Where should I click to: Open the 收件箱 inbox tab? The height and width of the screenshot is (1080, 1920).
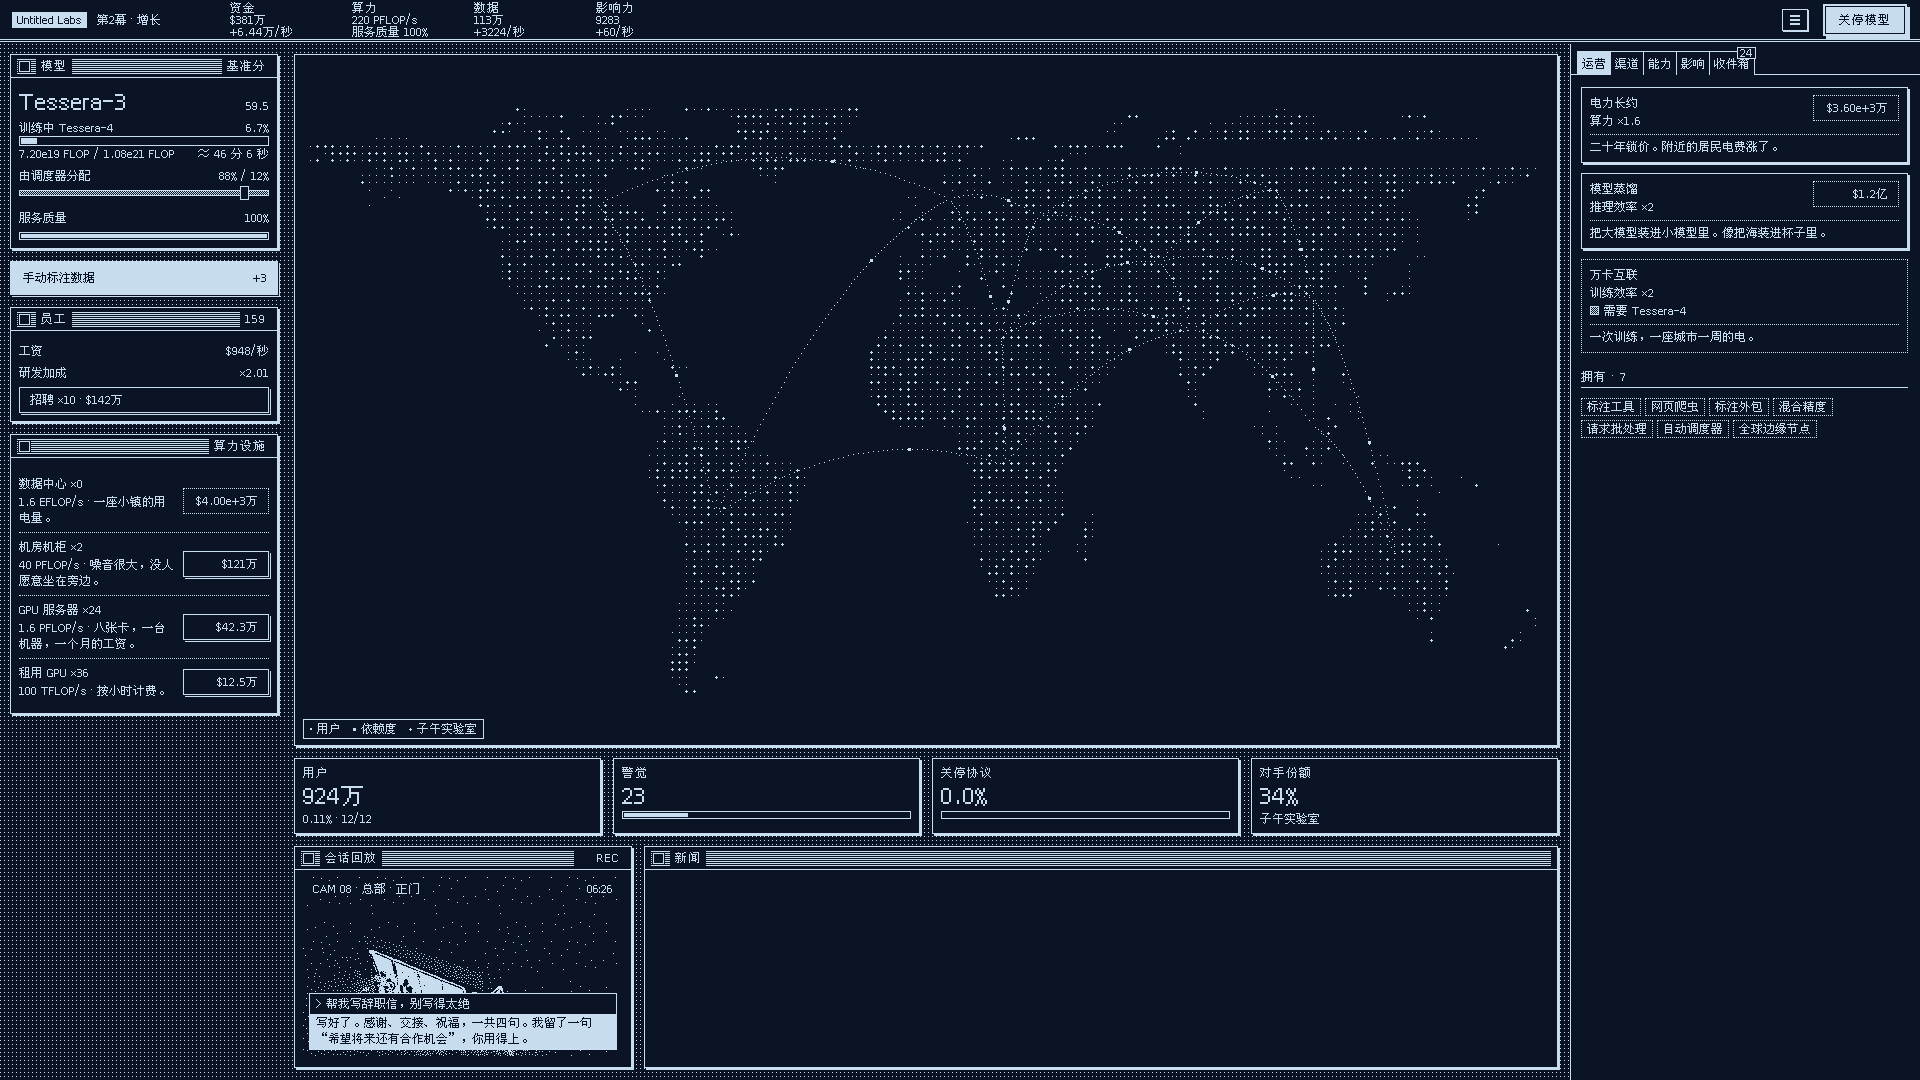coord(1731,64)
